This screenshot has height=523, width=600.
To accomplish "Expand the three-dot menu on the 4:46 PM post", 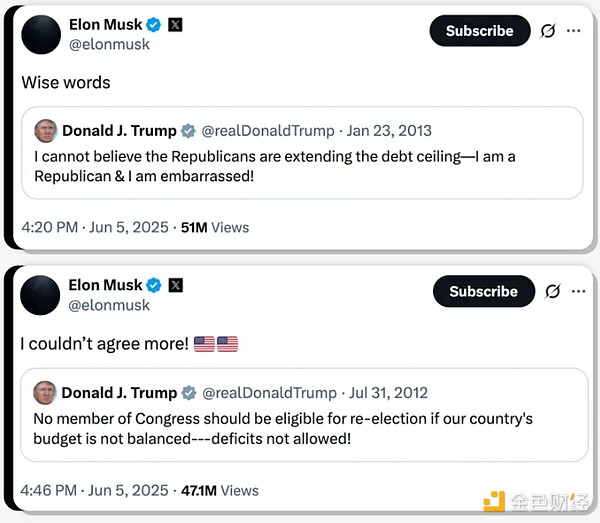I will (576, 291).
